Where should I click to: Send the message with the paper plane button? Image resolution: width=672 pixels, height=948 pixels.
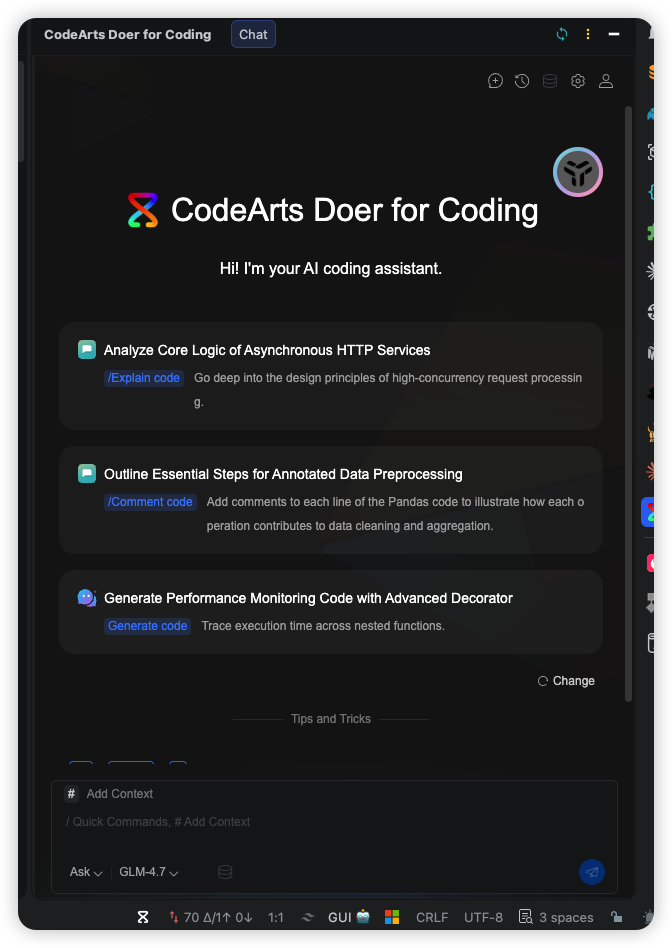(592, 872)
